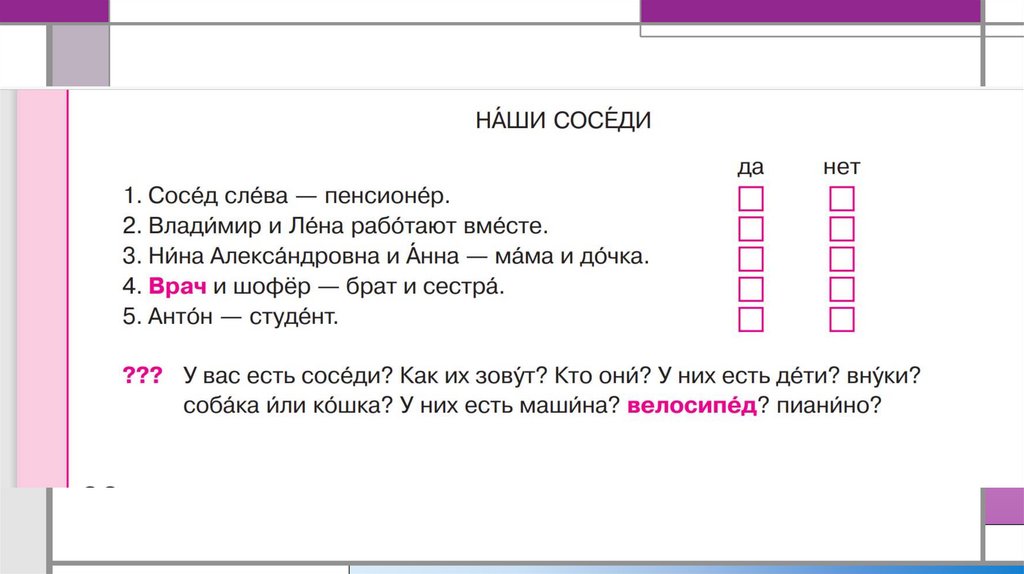Click sentence 'Сосед слева — пенсионер.'
The height and width of the screenshot is (574, 1024).
tap(298, 195)
